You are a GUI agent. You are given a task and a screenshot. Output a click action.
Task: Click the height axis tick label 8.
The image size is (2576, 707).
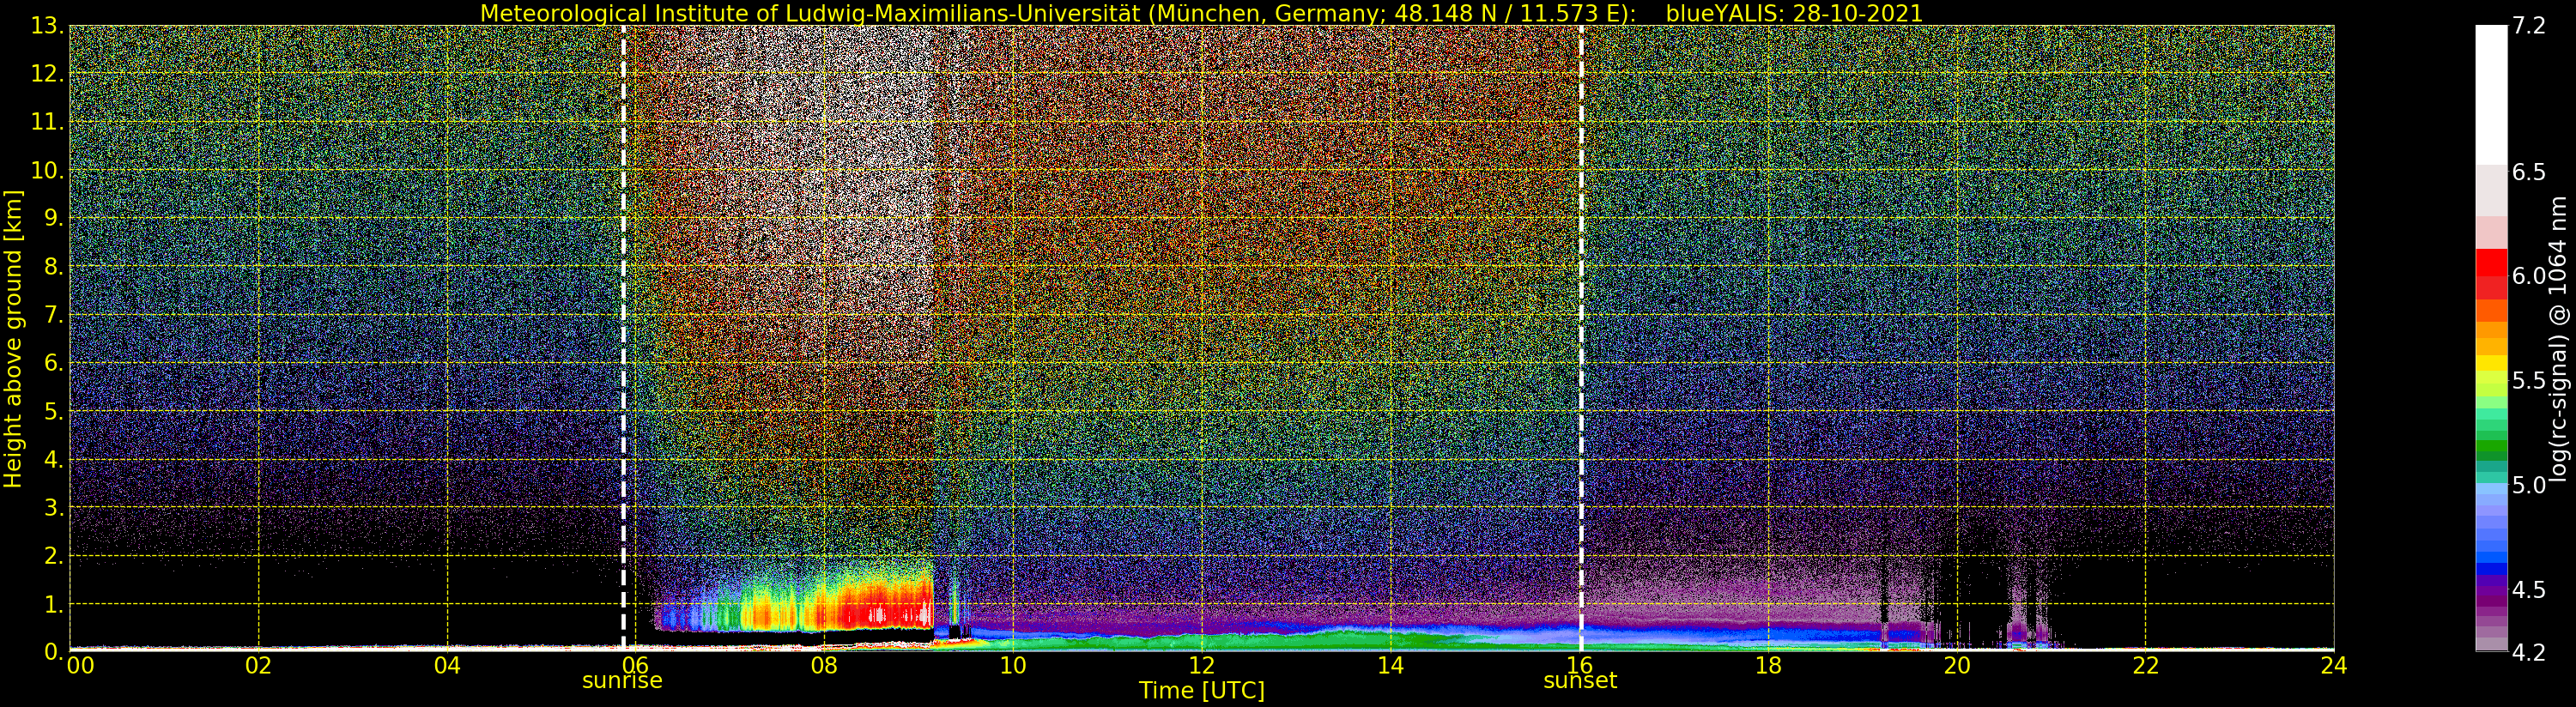point(55,267)
